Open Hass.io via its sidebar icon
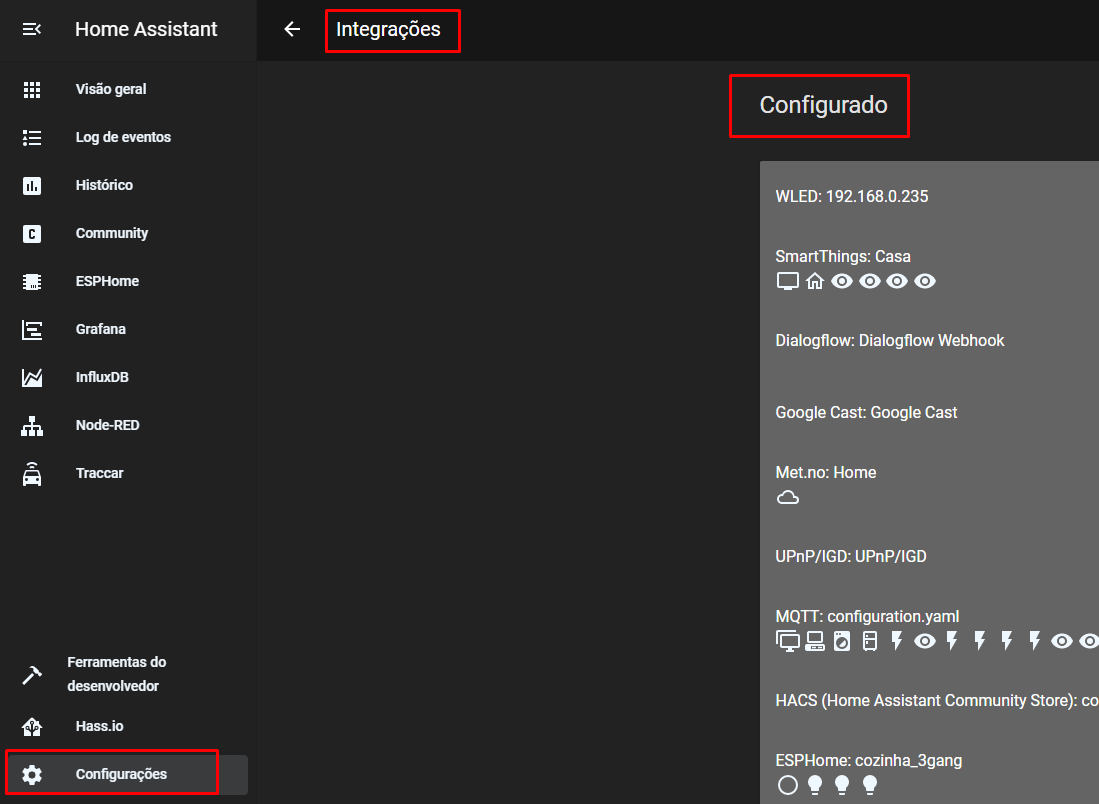 [x=32, y=727]
